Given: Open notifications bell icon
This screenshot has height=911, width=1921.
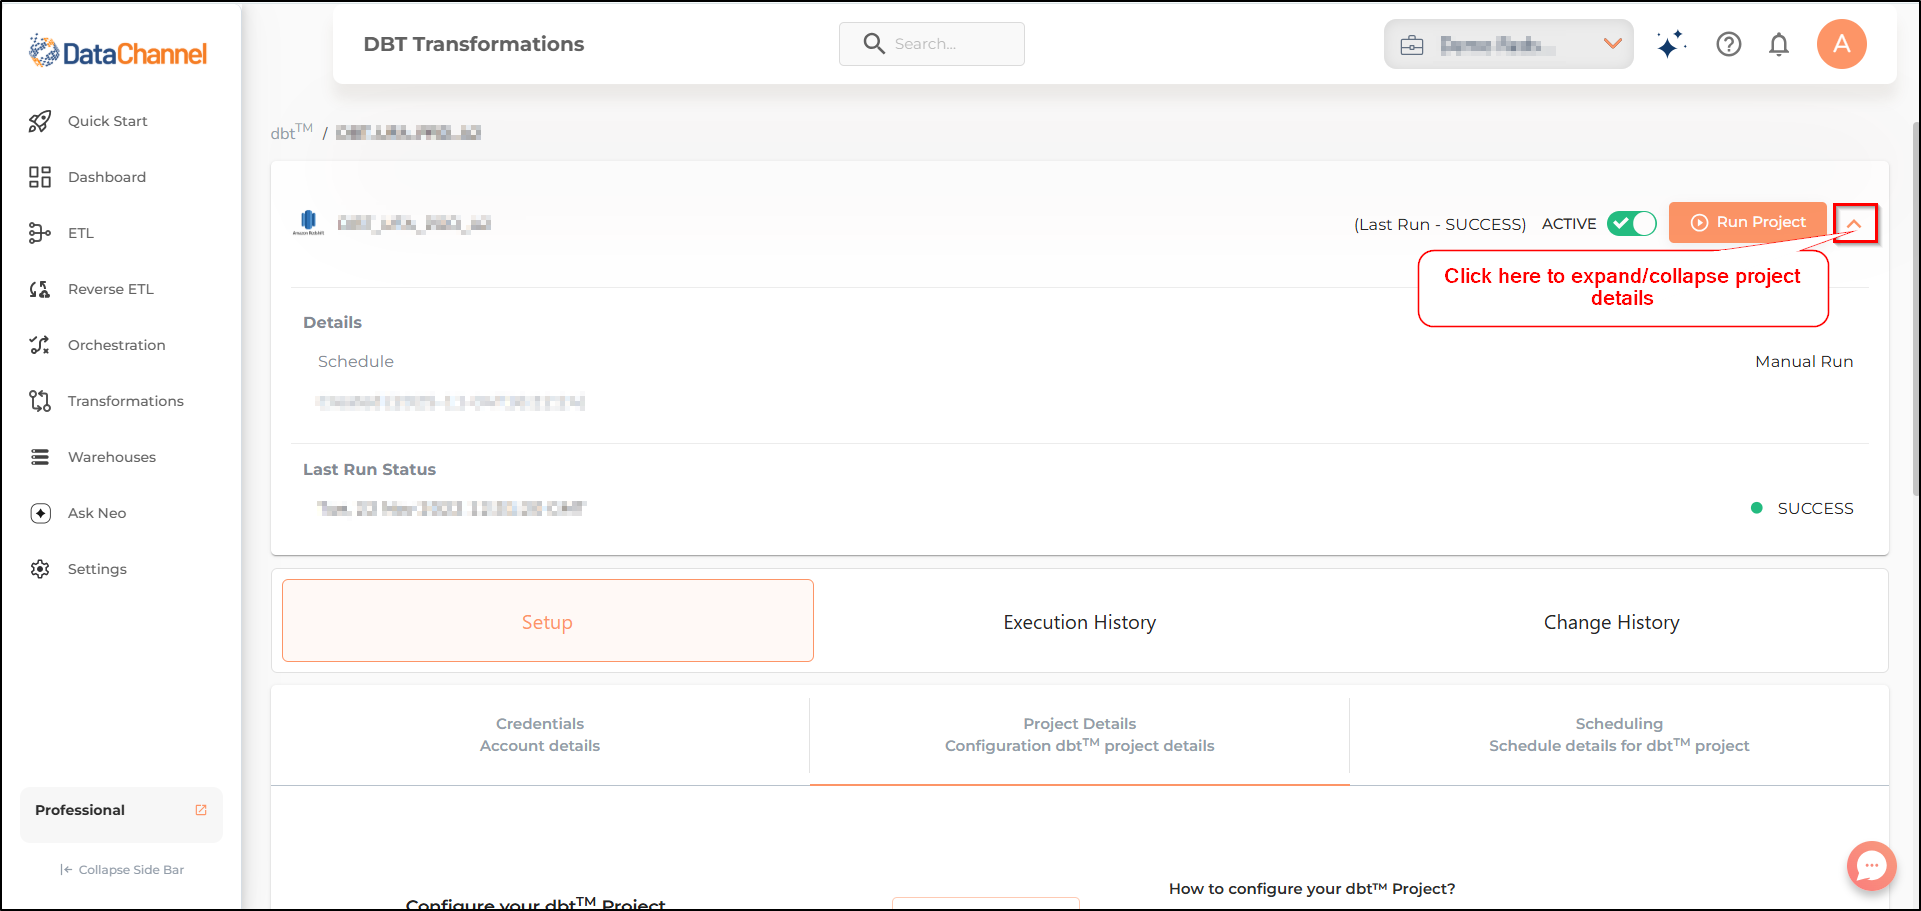Looking at the screenshot, I should 1779,44.
